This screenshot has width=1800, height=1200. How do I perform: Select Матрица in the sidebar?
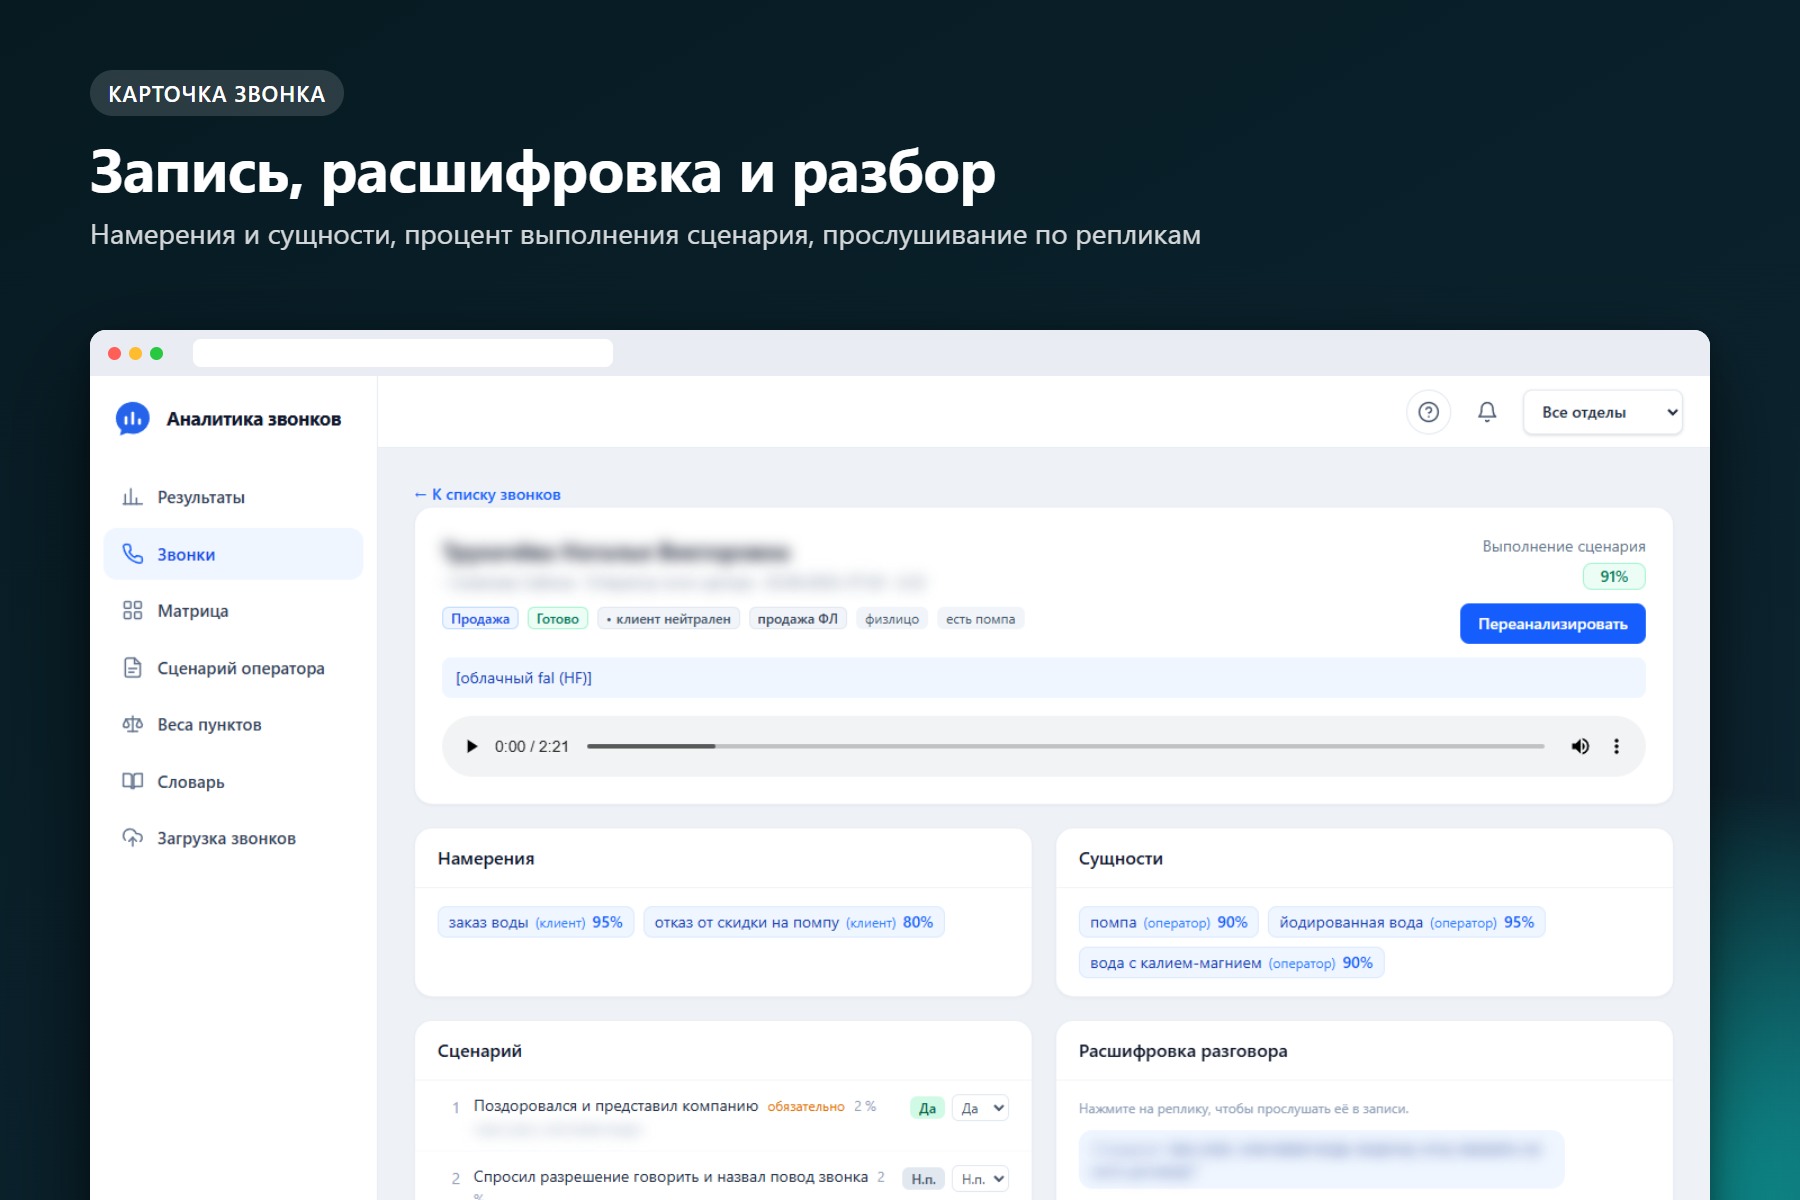tap(233, 610)
